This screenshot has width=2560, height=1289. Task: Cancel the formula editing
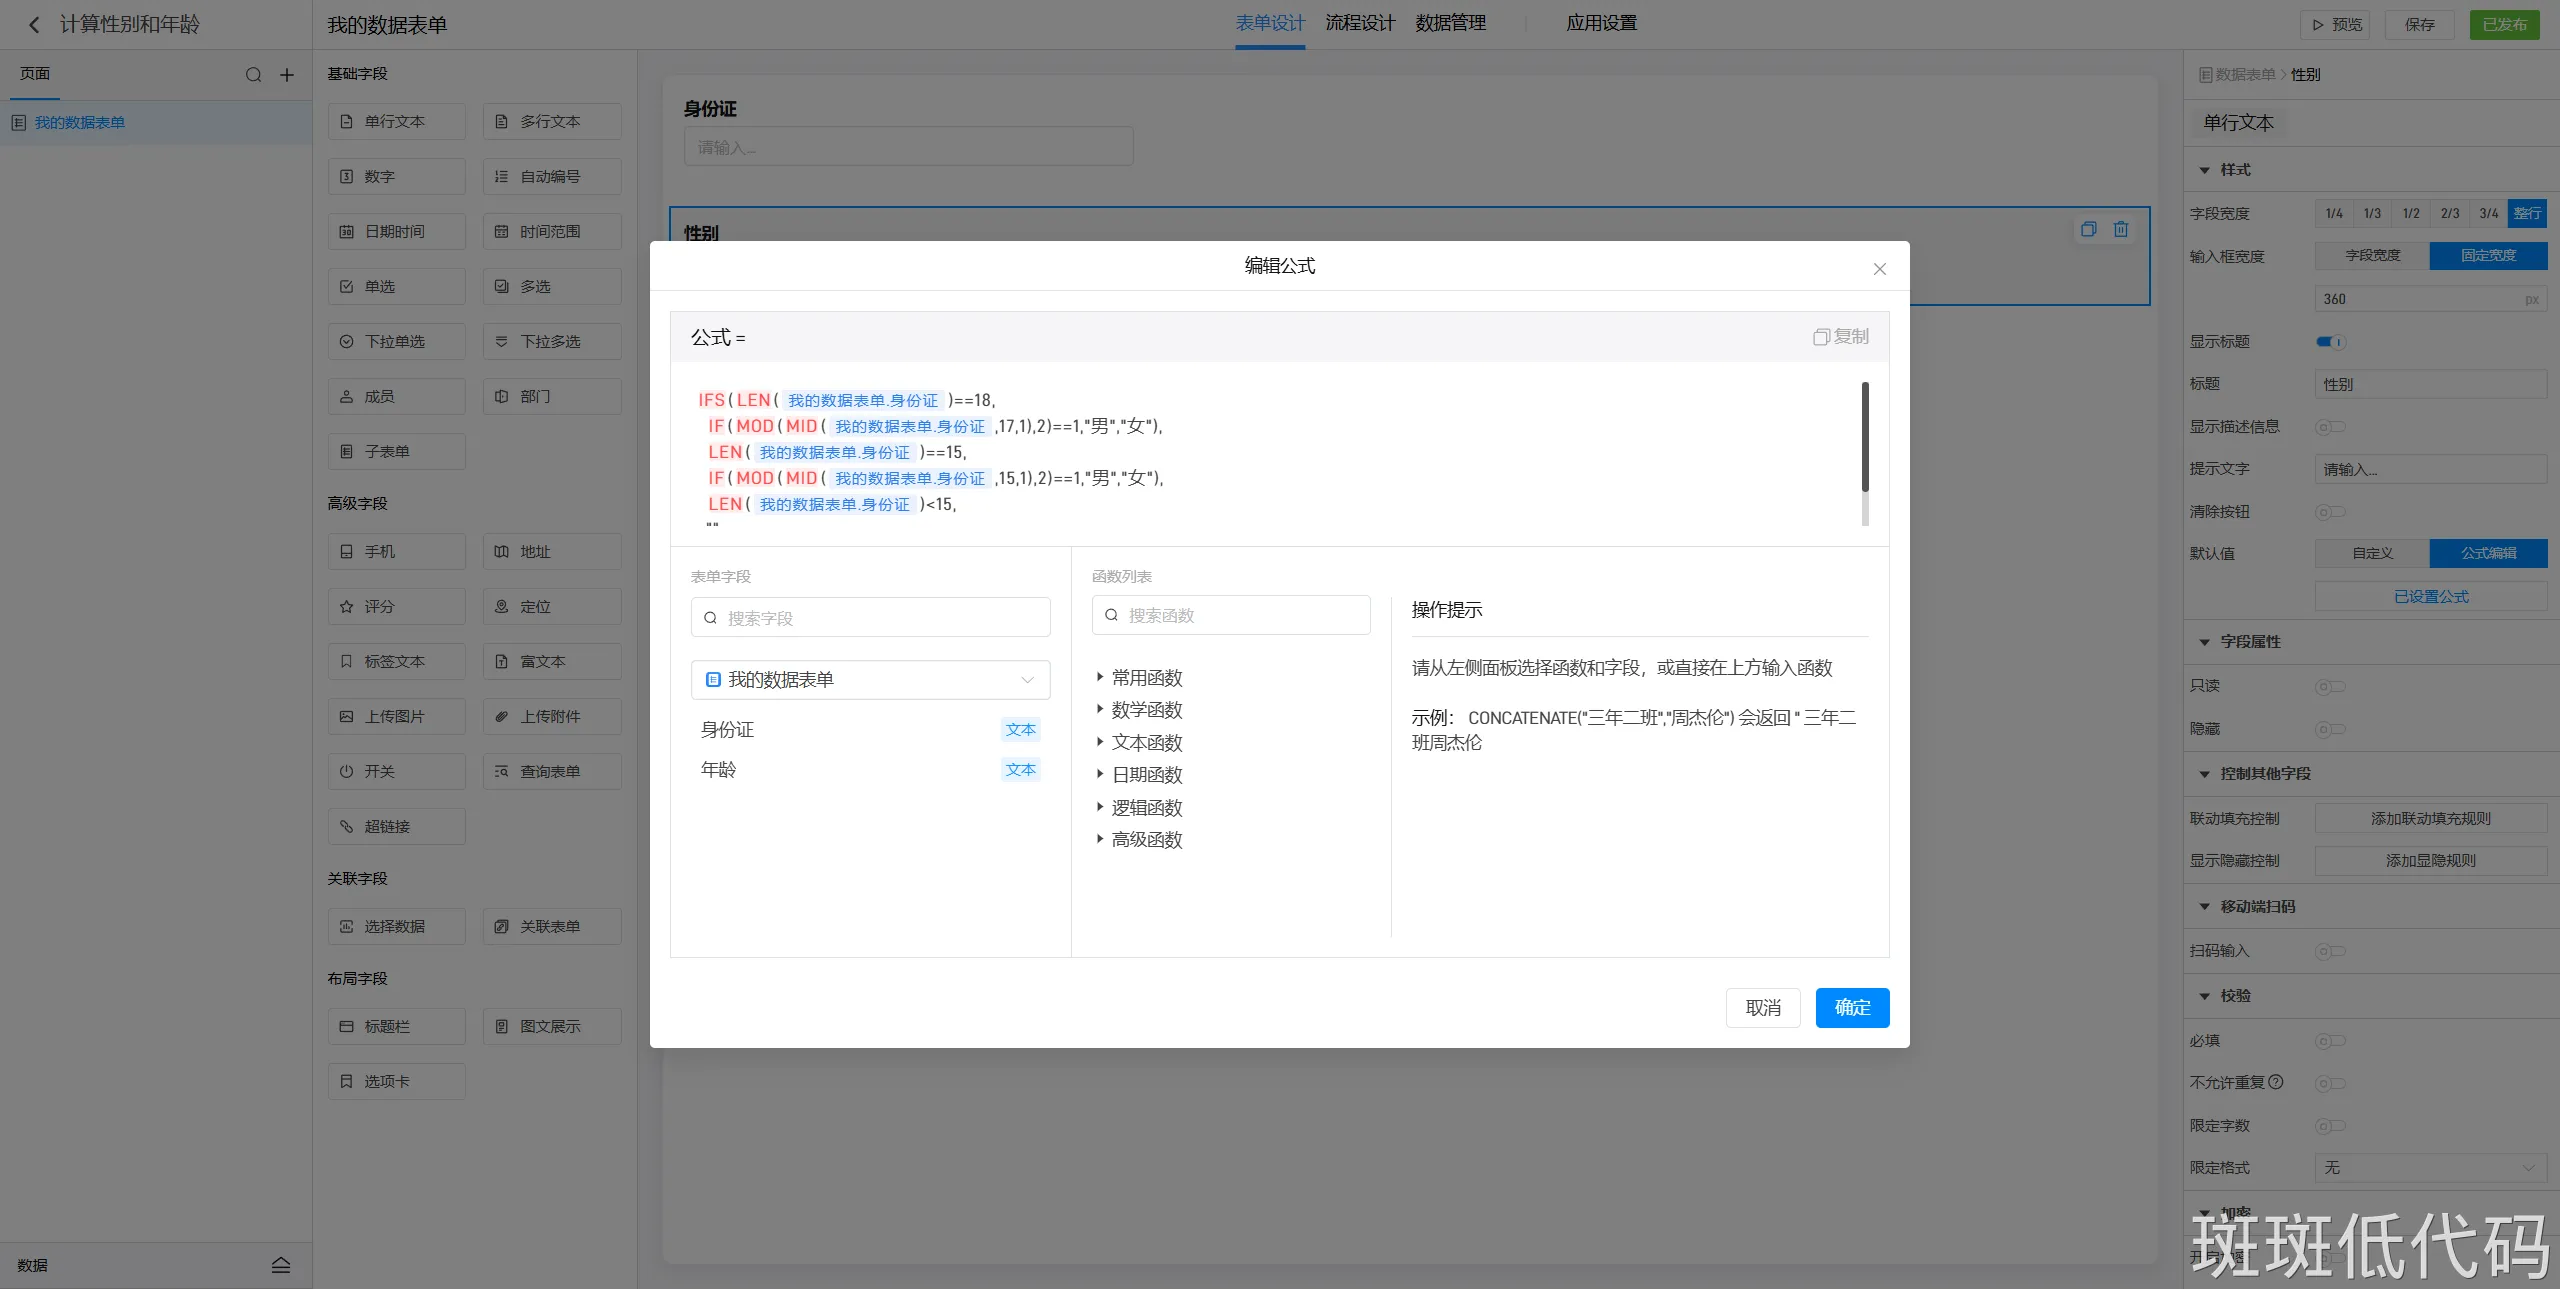[1762, 1007]
